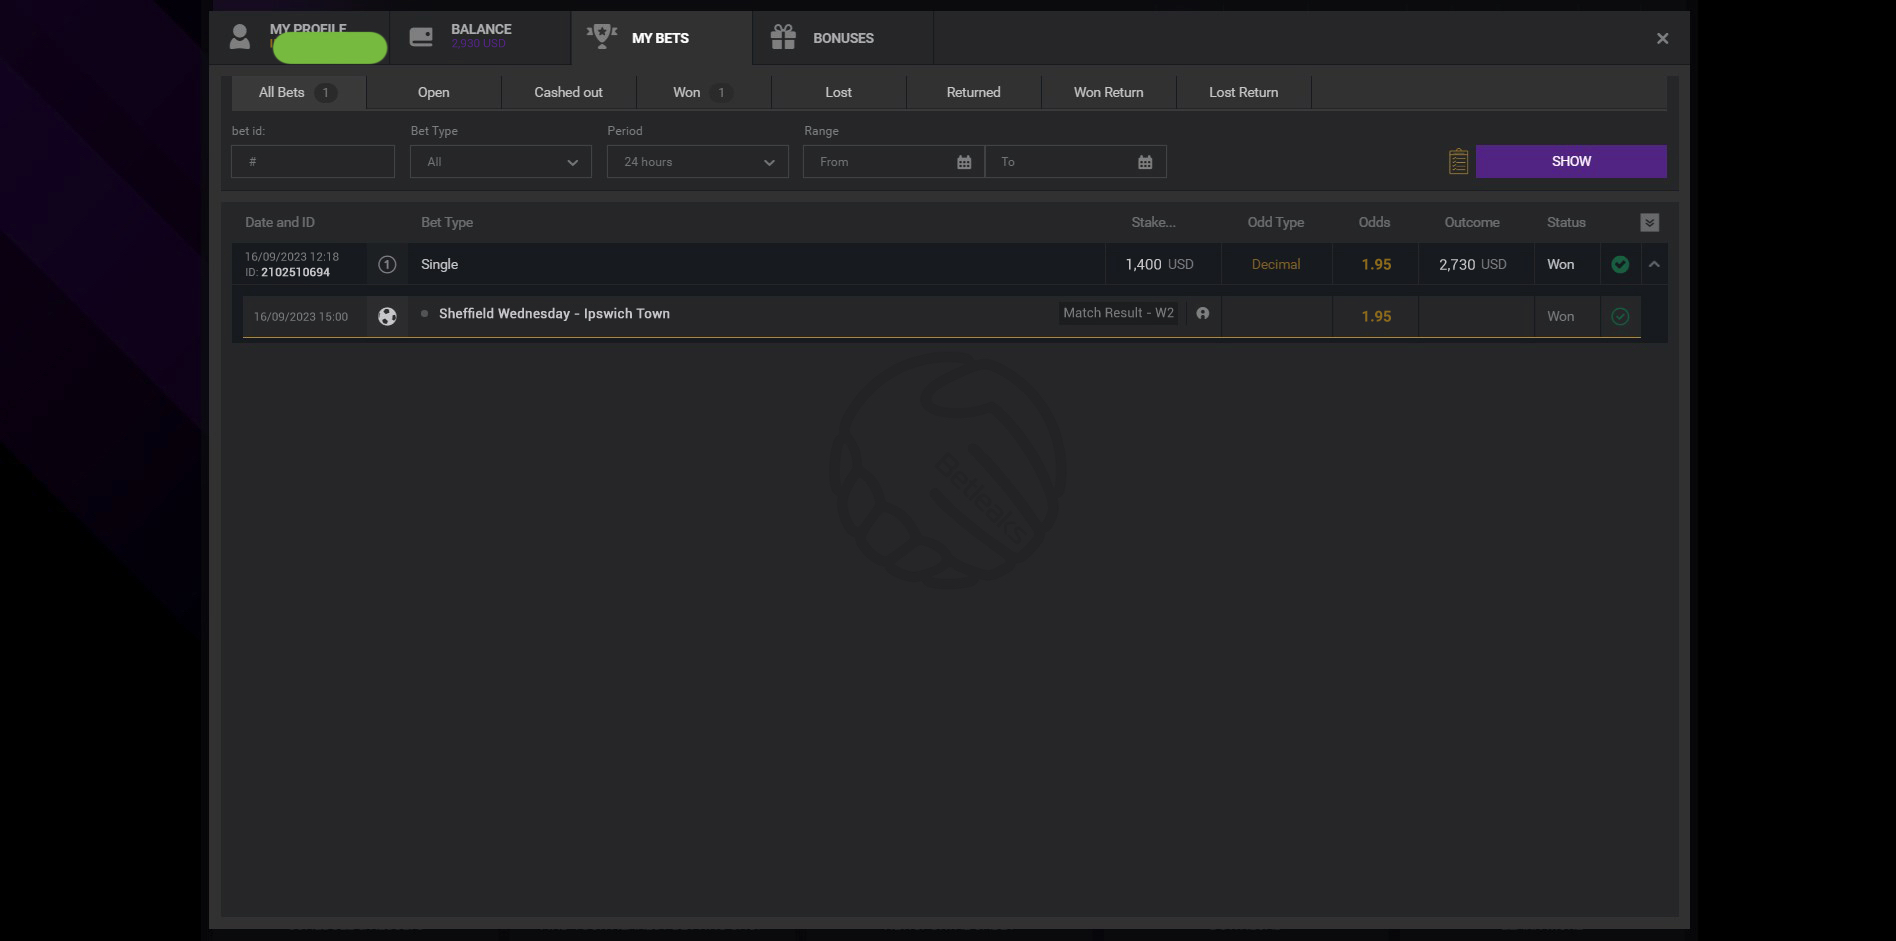Collapse the Single bet row arrow
1896x941 pixels.
[1654, 264]
